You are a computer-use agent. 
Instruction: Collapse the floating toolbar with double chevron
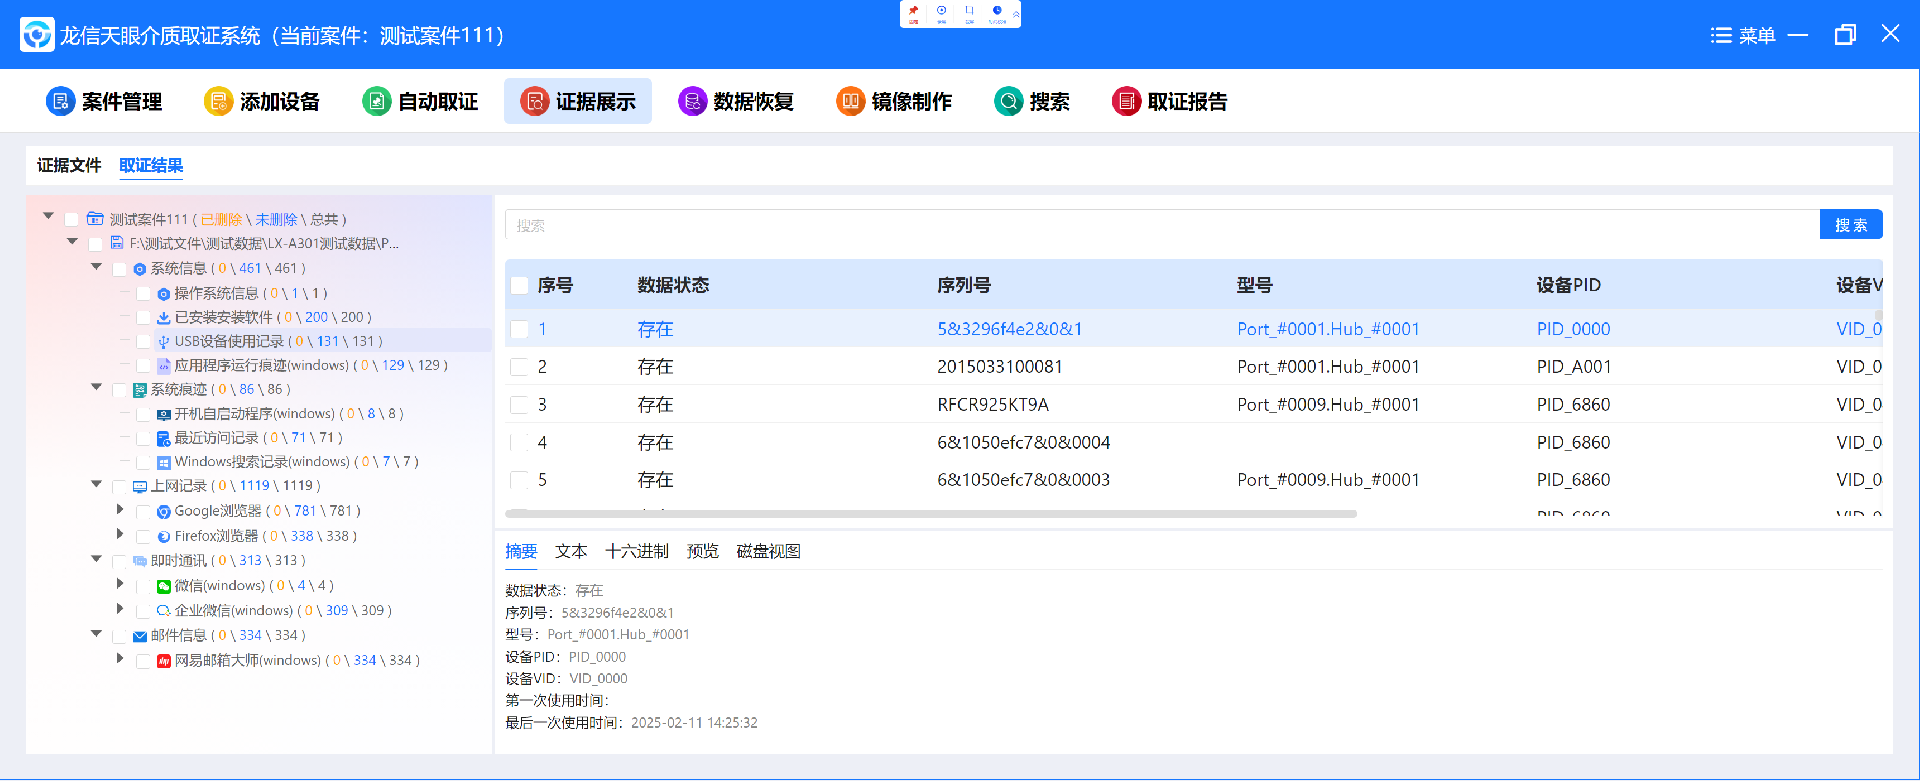[1016, 14]
